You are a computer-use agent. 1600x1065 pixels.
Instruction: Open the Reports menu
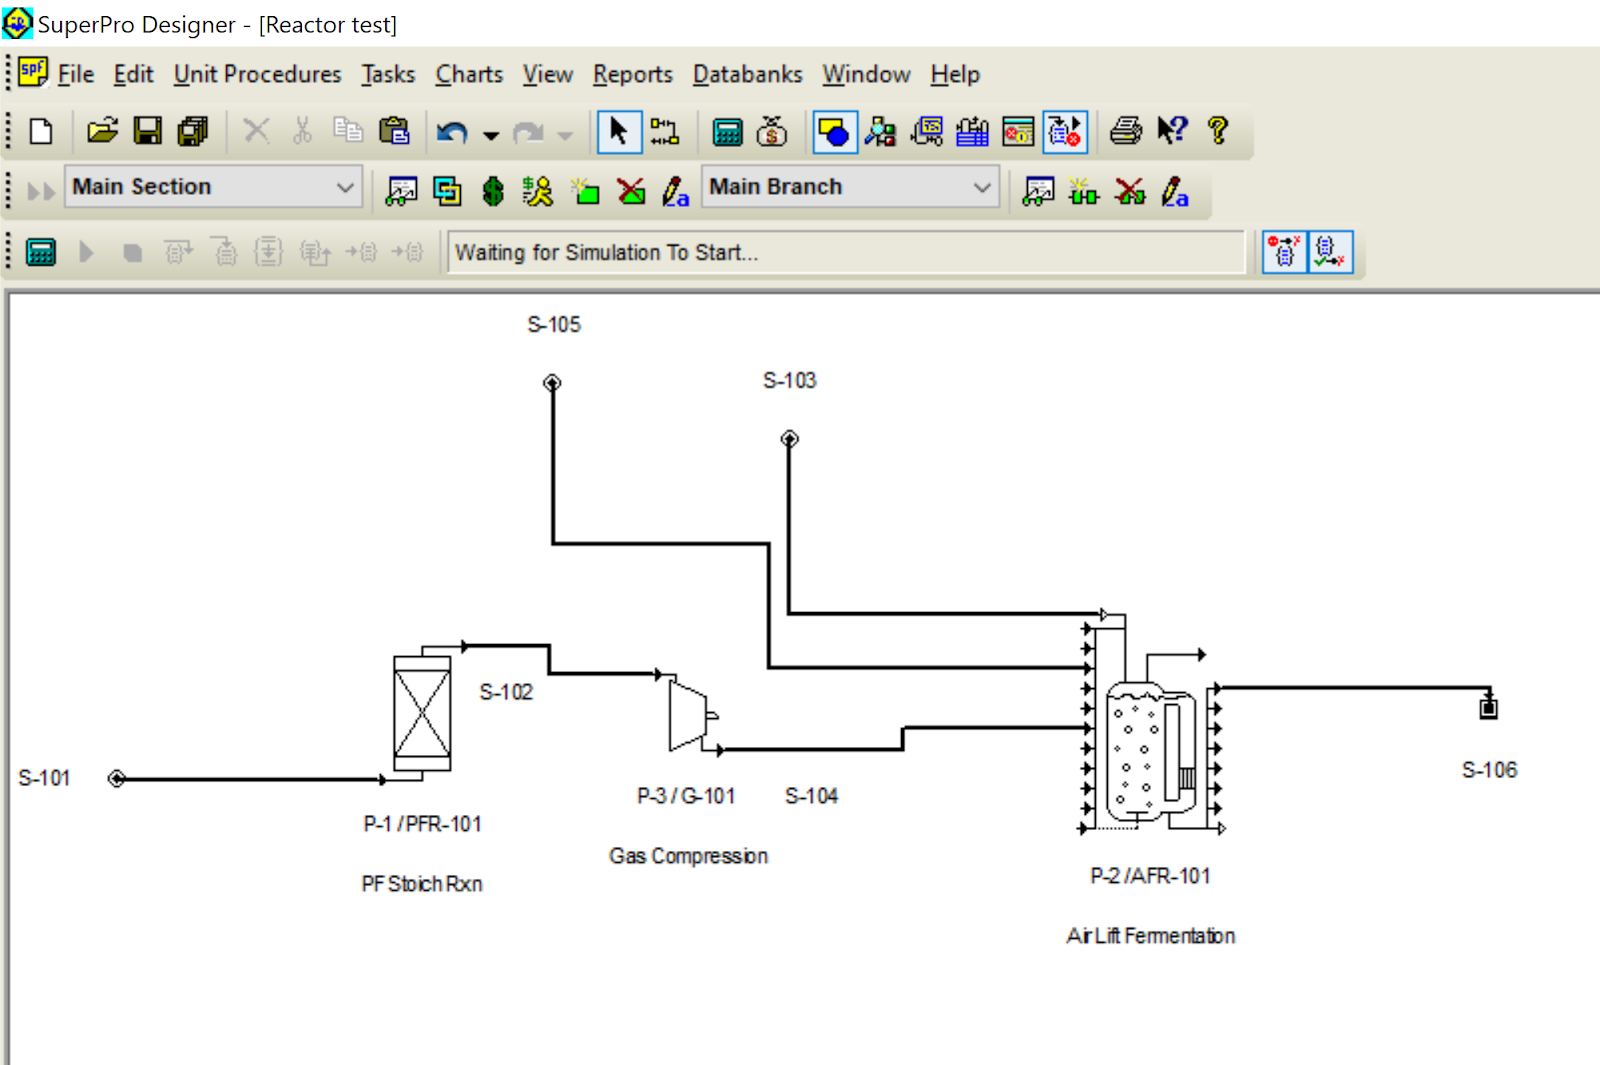click(633, 74)
